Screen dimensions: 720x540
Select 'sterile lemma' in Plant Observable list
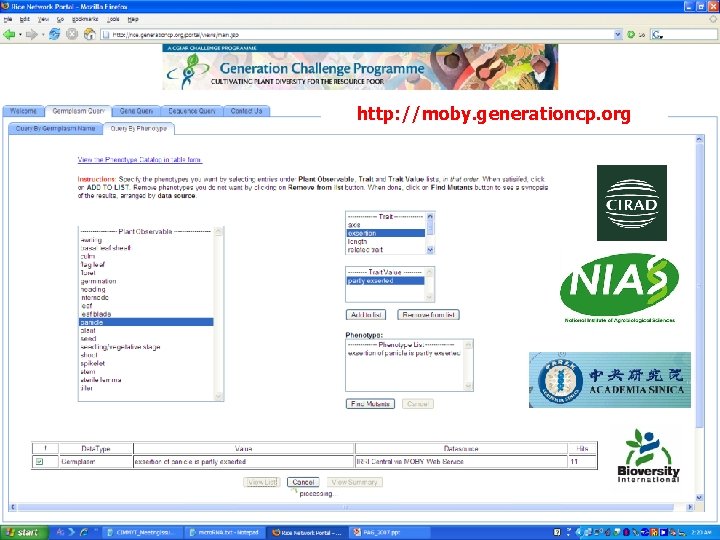146,380
